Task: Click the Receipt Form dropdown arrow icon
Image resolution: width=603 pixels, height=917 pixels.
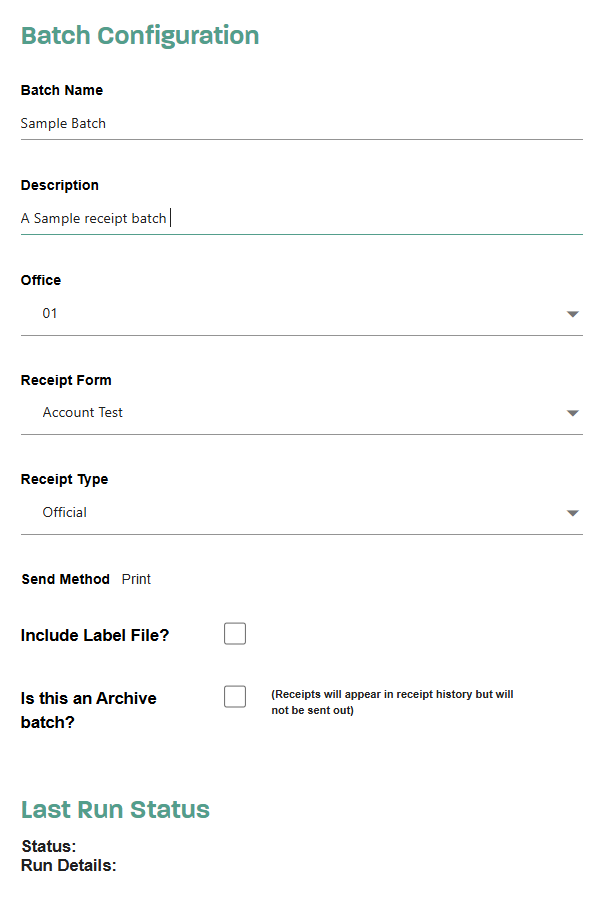Action: (573, 413)
